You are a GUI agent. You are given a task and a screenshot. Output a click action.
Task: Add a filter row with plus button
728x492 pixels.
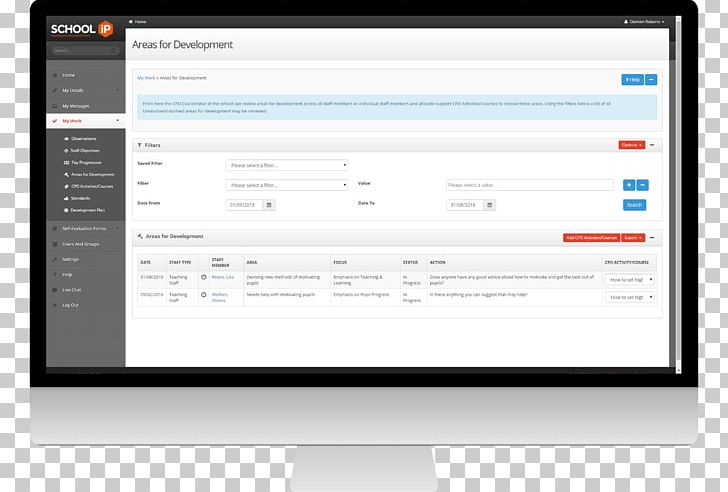point(629,185)
